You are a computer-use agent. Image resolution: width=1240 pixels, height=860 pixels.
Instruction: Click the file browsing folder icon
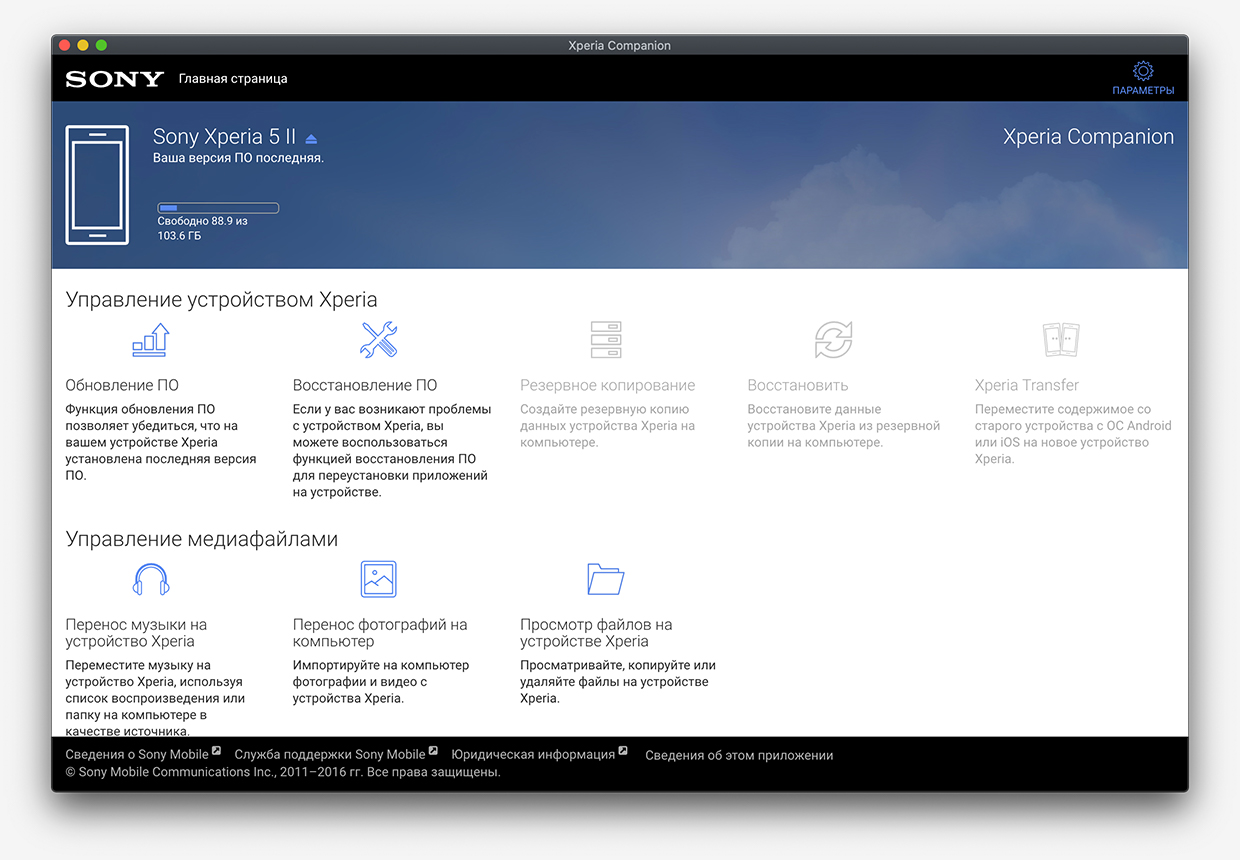[x=606, y=579]
